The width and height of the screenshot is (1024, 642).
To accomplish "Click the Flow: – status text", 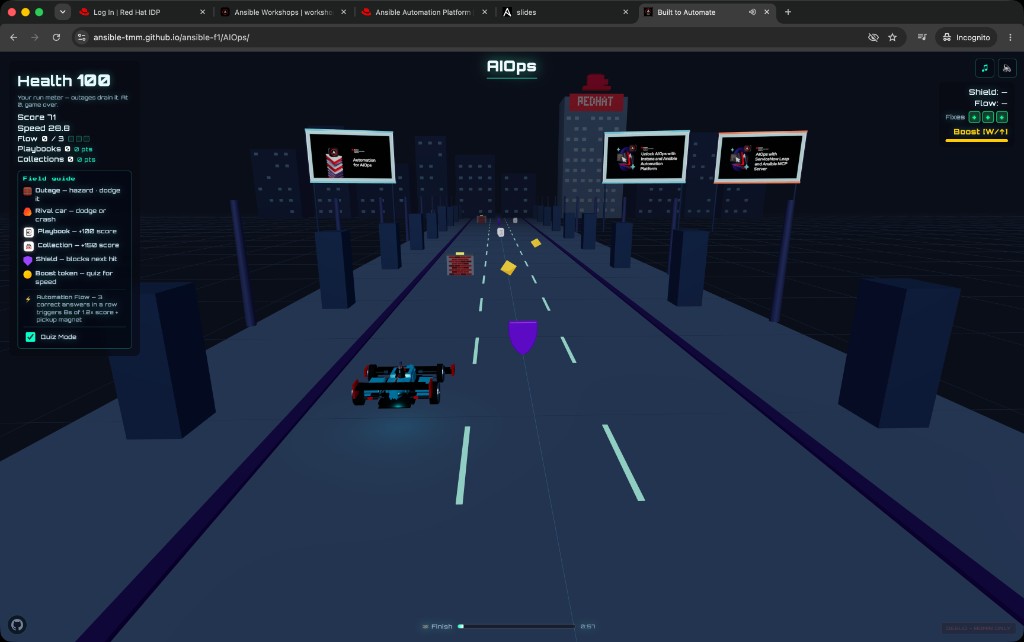I will coord(991,103).
